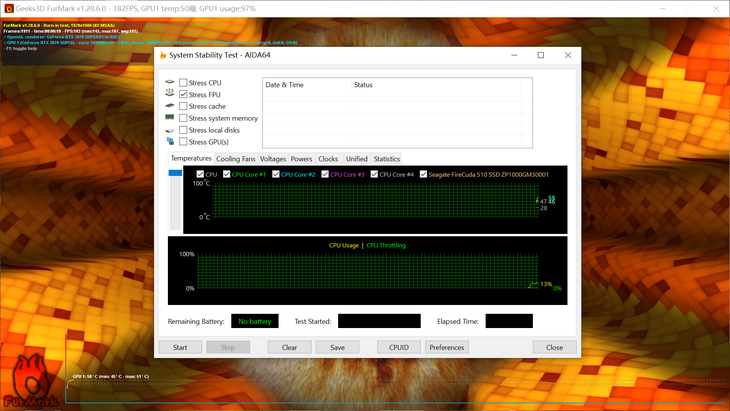Switch to the Cooling Fans tab
Screen dimensions: 730x411
coord(236,159)
